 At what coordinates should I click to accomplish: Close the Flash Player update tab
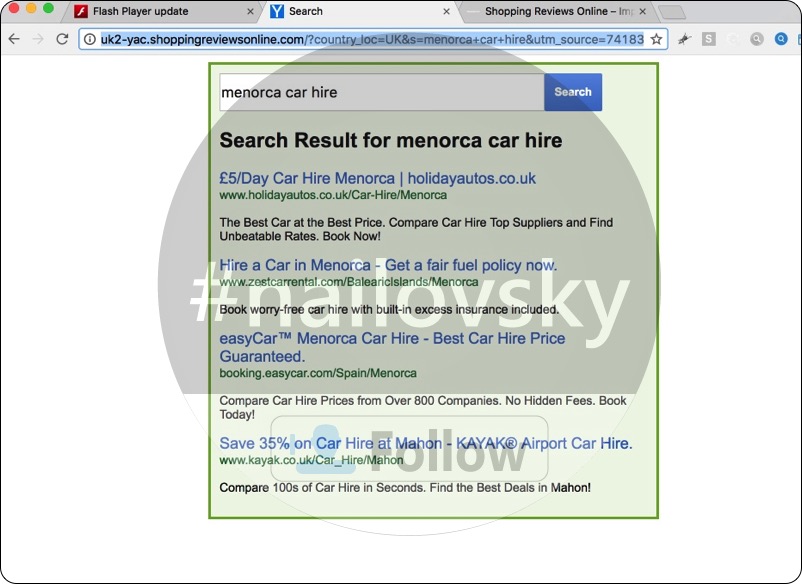click(x=250, y=12)
